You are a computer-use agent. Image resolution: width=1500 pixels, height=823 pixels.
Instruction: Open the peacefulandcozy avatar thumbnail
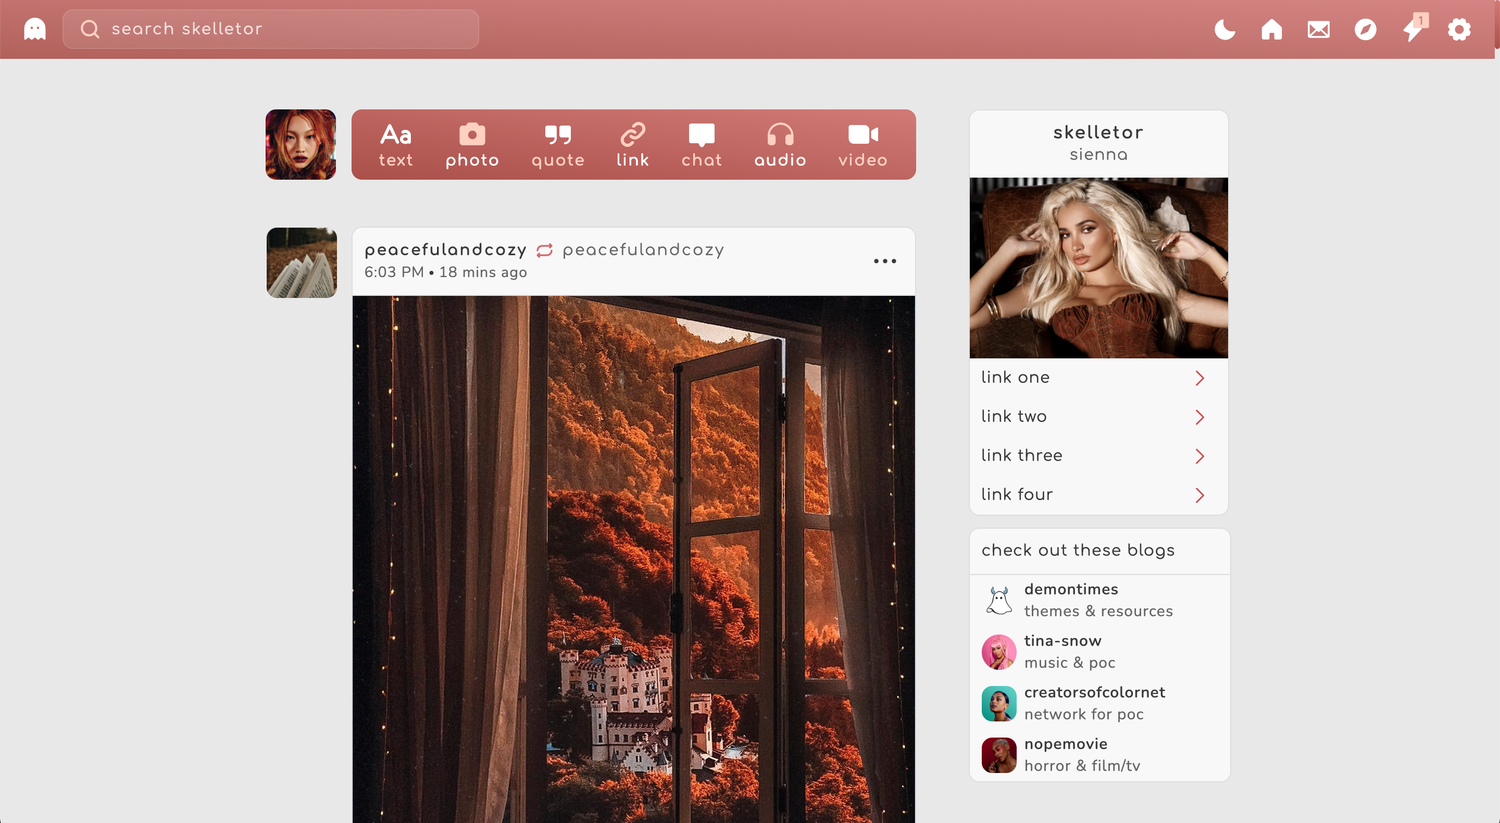pyautogui.click(x=301, y=263)
